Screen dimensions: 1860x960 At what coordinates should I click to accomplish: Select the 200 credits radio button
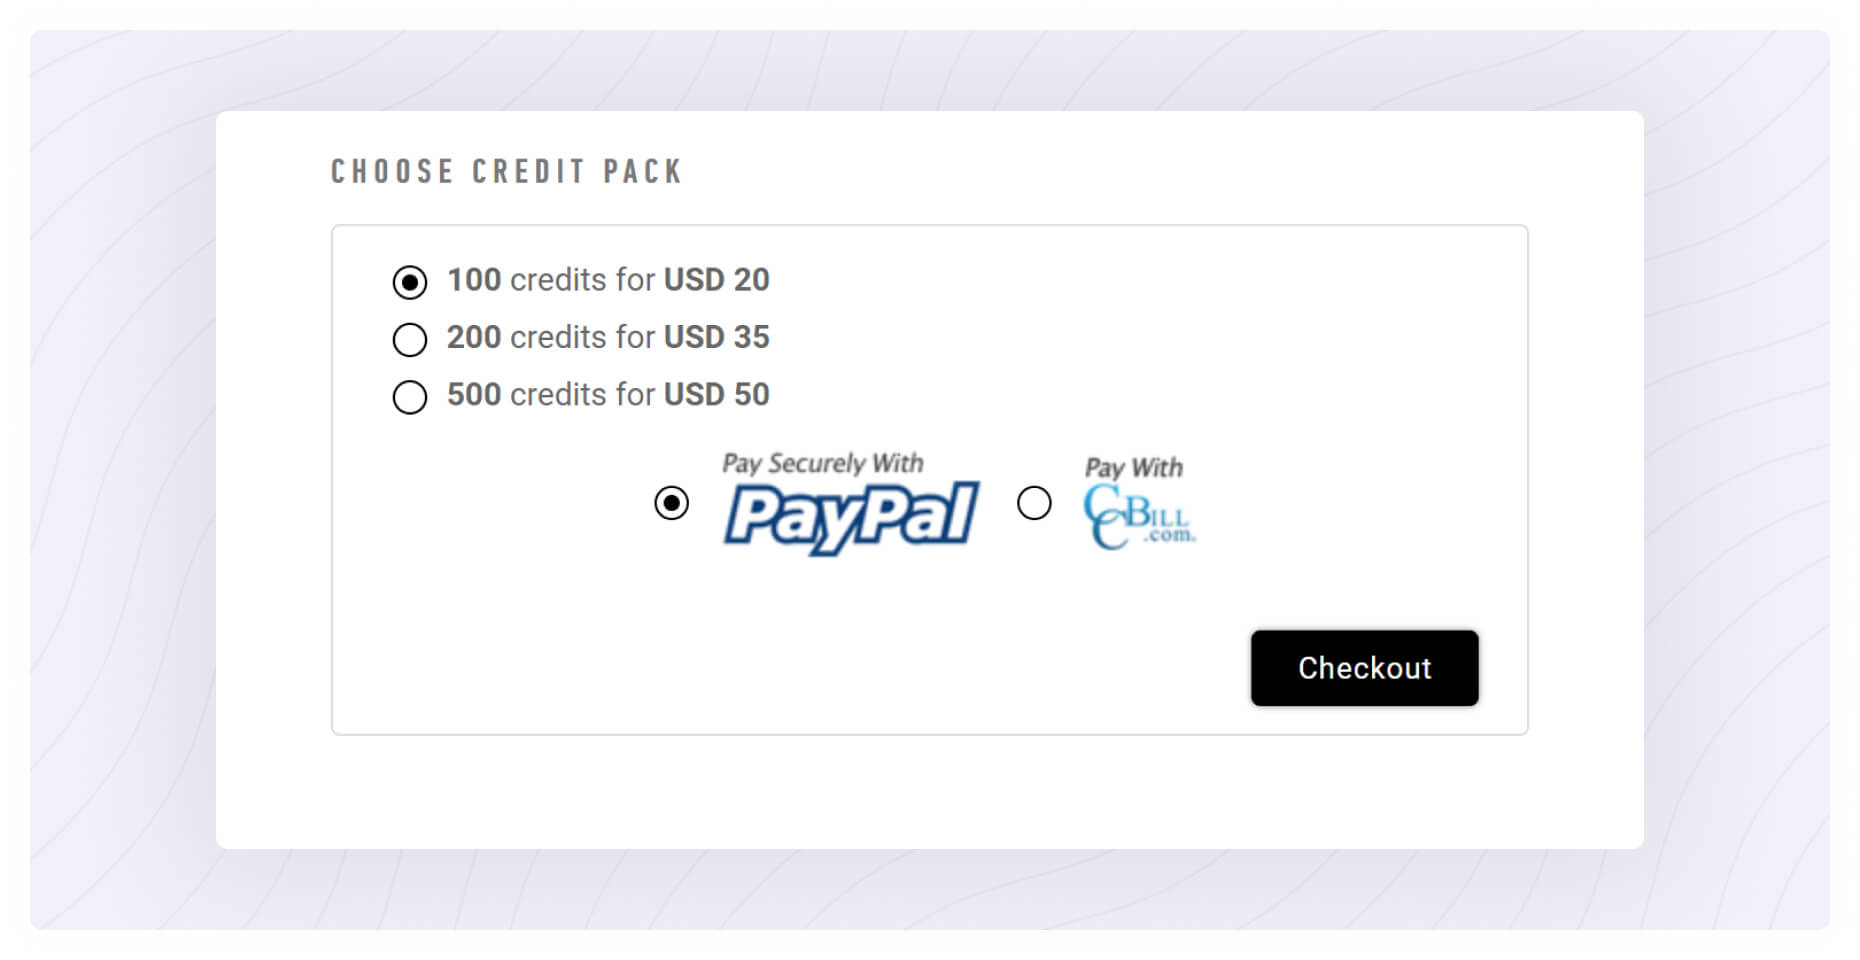pyautogui.click(x=410, y=340)
